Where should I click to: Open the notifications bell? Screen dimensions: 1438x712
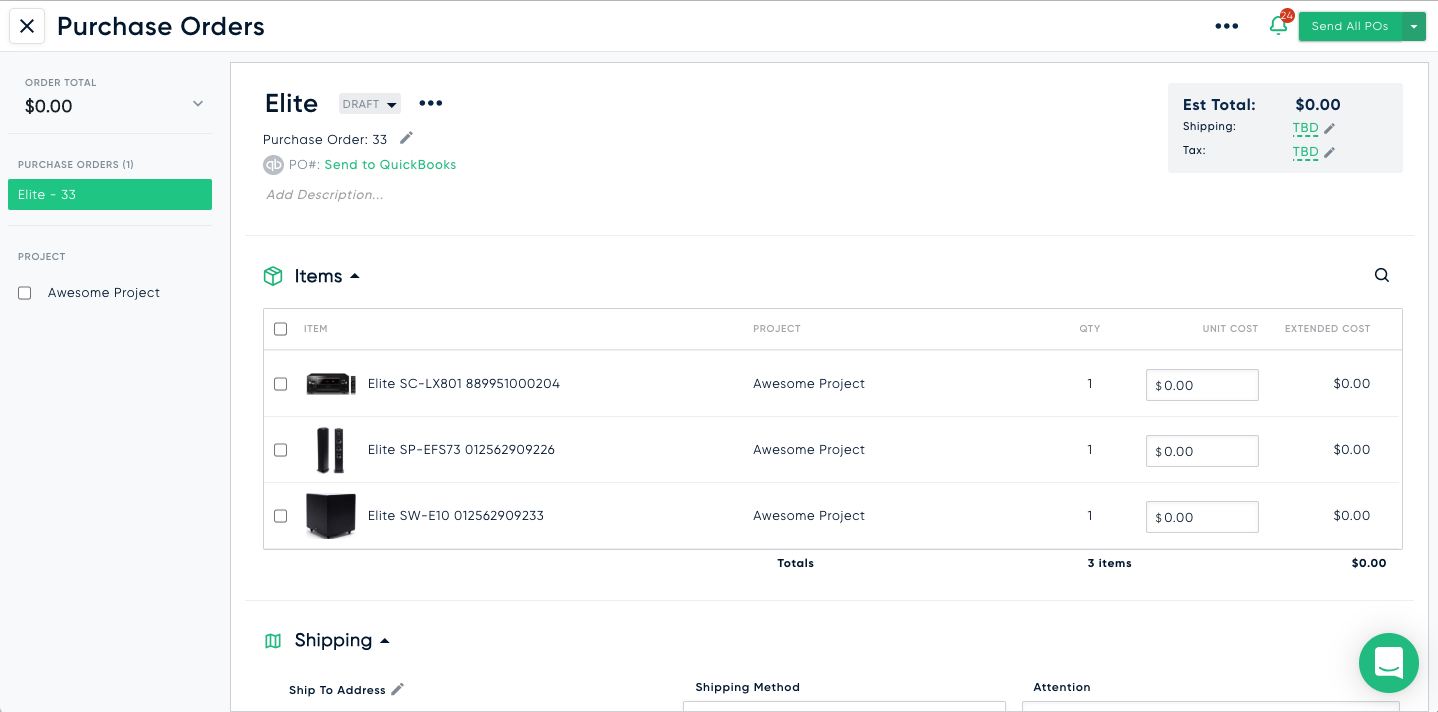click(x=1278, y=26)
